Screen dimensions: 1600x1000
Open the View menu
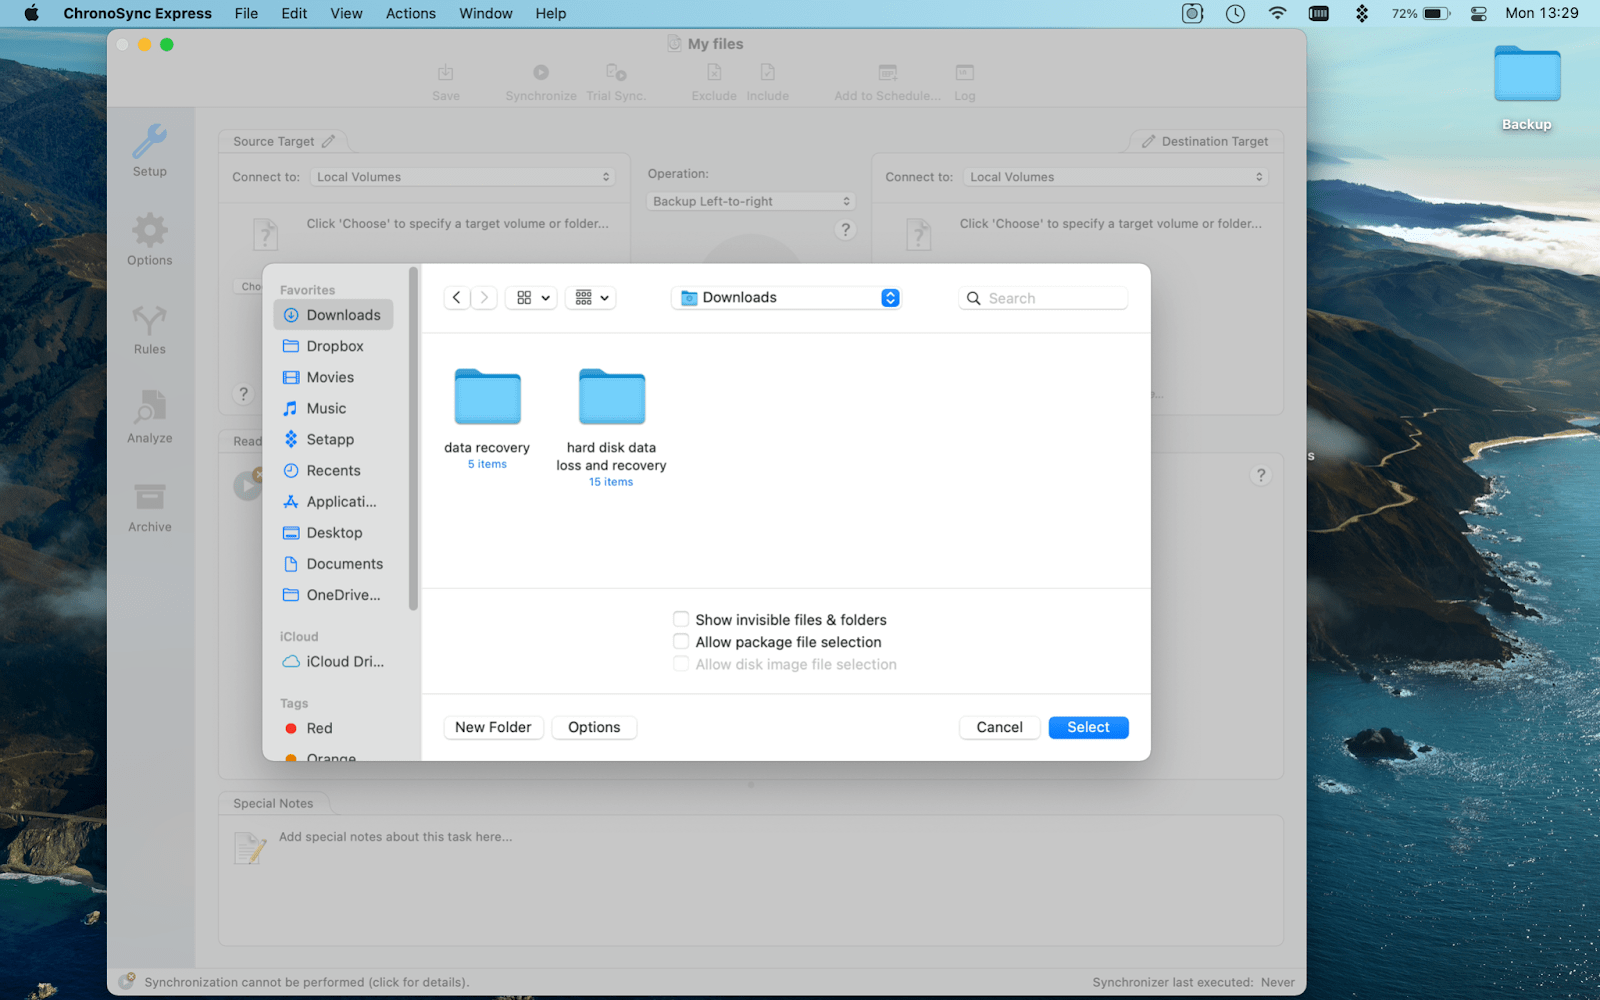coord(346,13)
